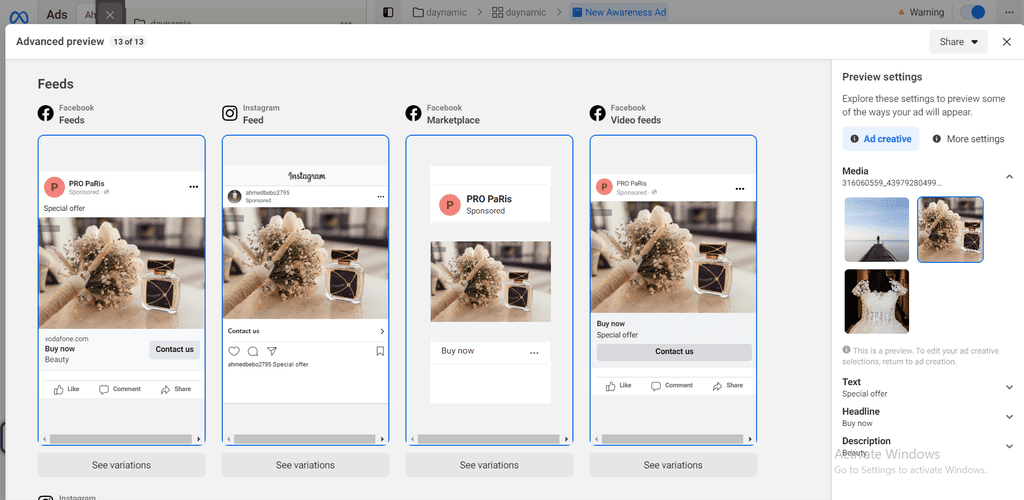Toggle the blue switch in background header

coord(972,12)
